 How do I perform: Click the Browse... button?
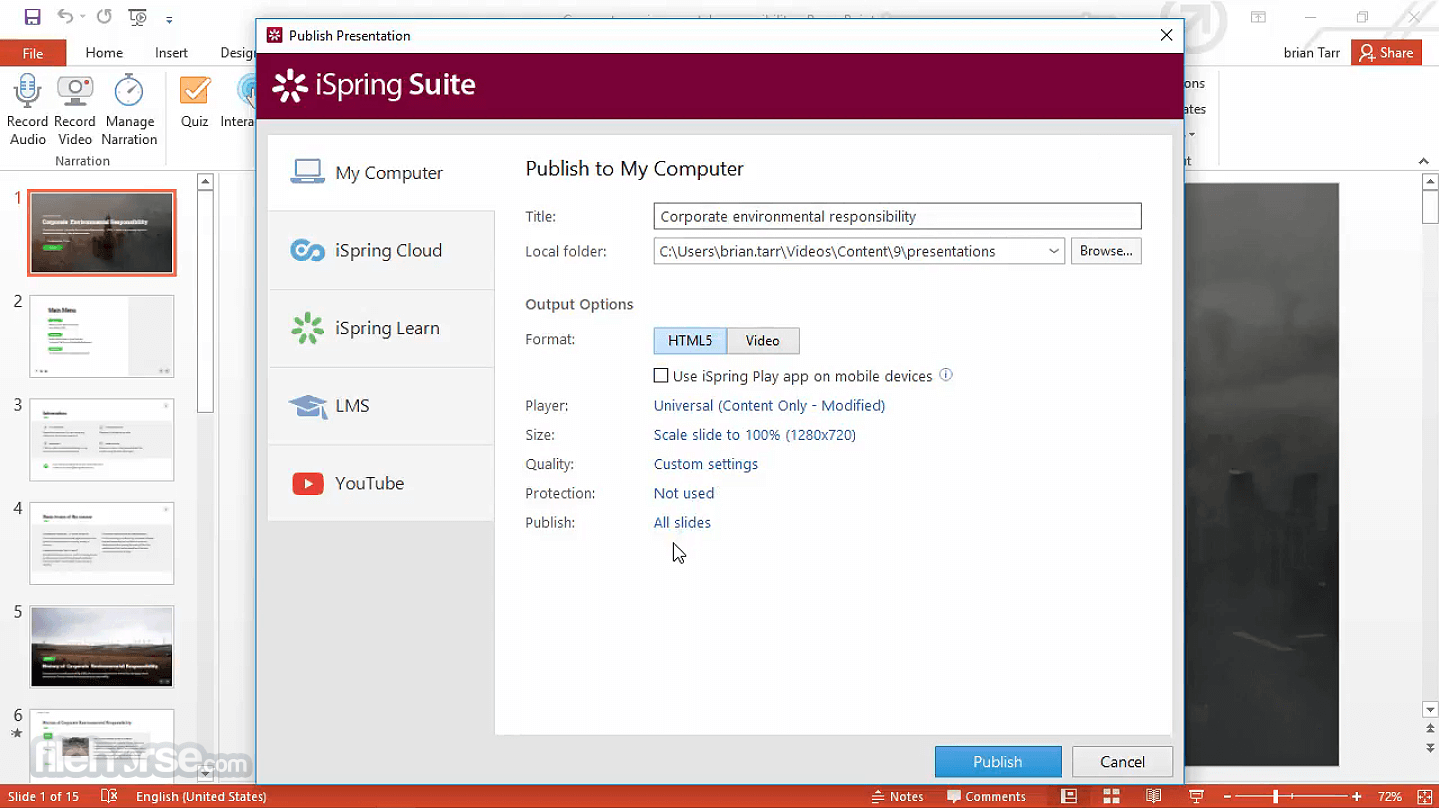point(1106,251)
